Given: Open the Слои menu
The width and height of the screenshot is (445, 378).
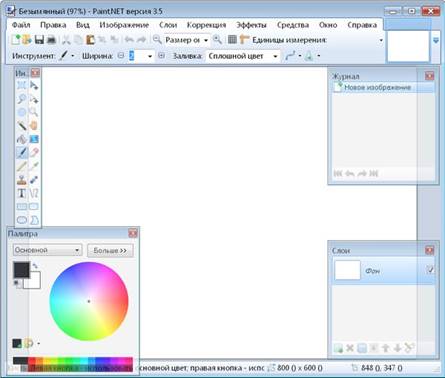Looking at the screenshot, I should click(x=168, y=25).
